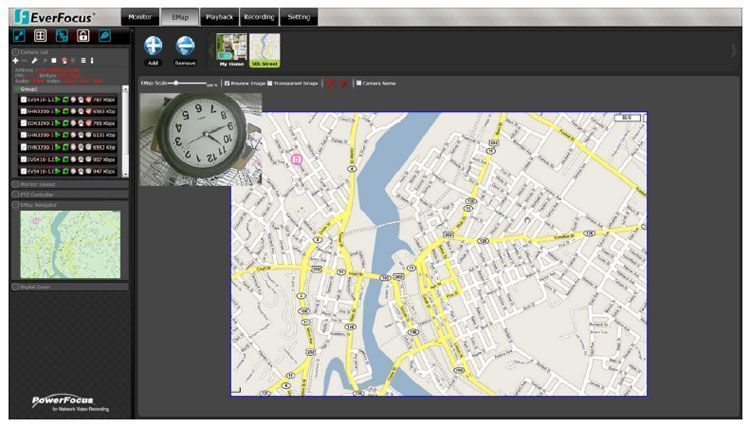Toggle the Preview Image checkbox
Image resolution: width=750 pixels, height=428 pixels.
pos(227,83)
